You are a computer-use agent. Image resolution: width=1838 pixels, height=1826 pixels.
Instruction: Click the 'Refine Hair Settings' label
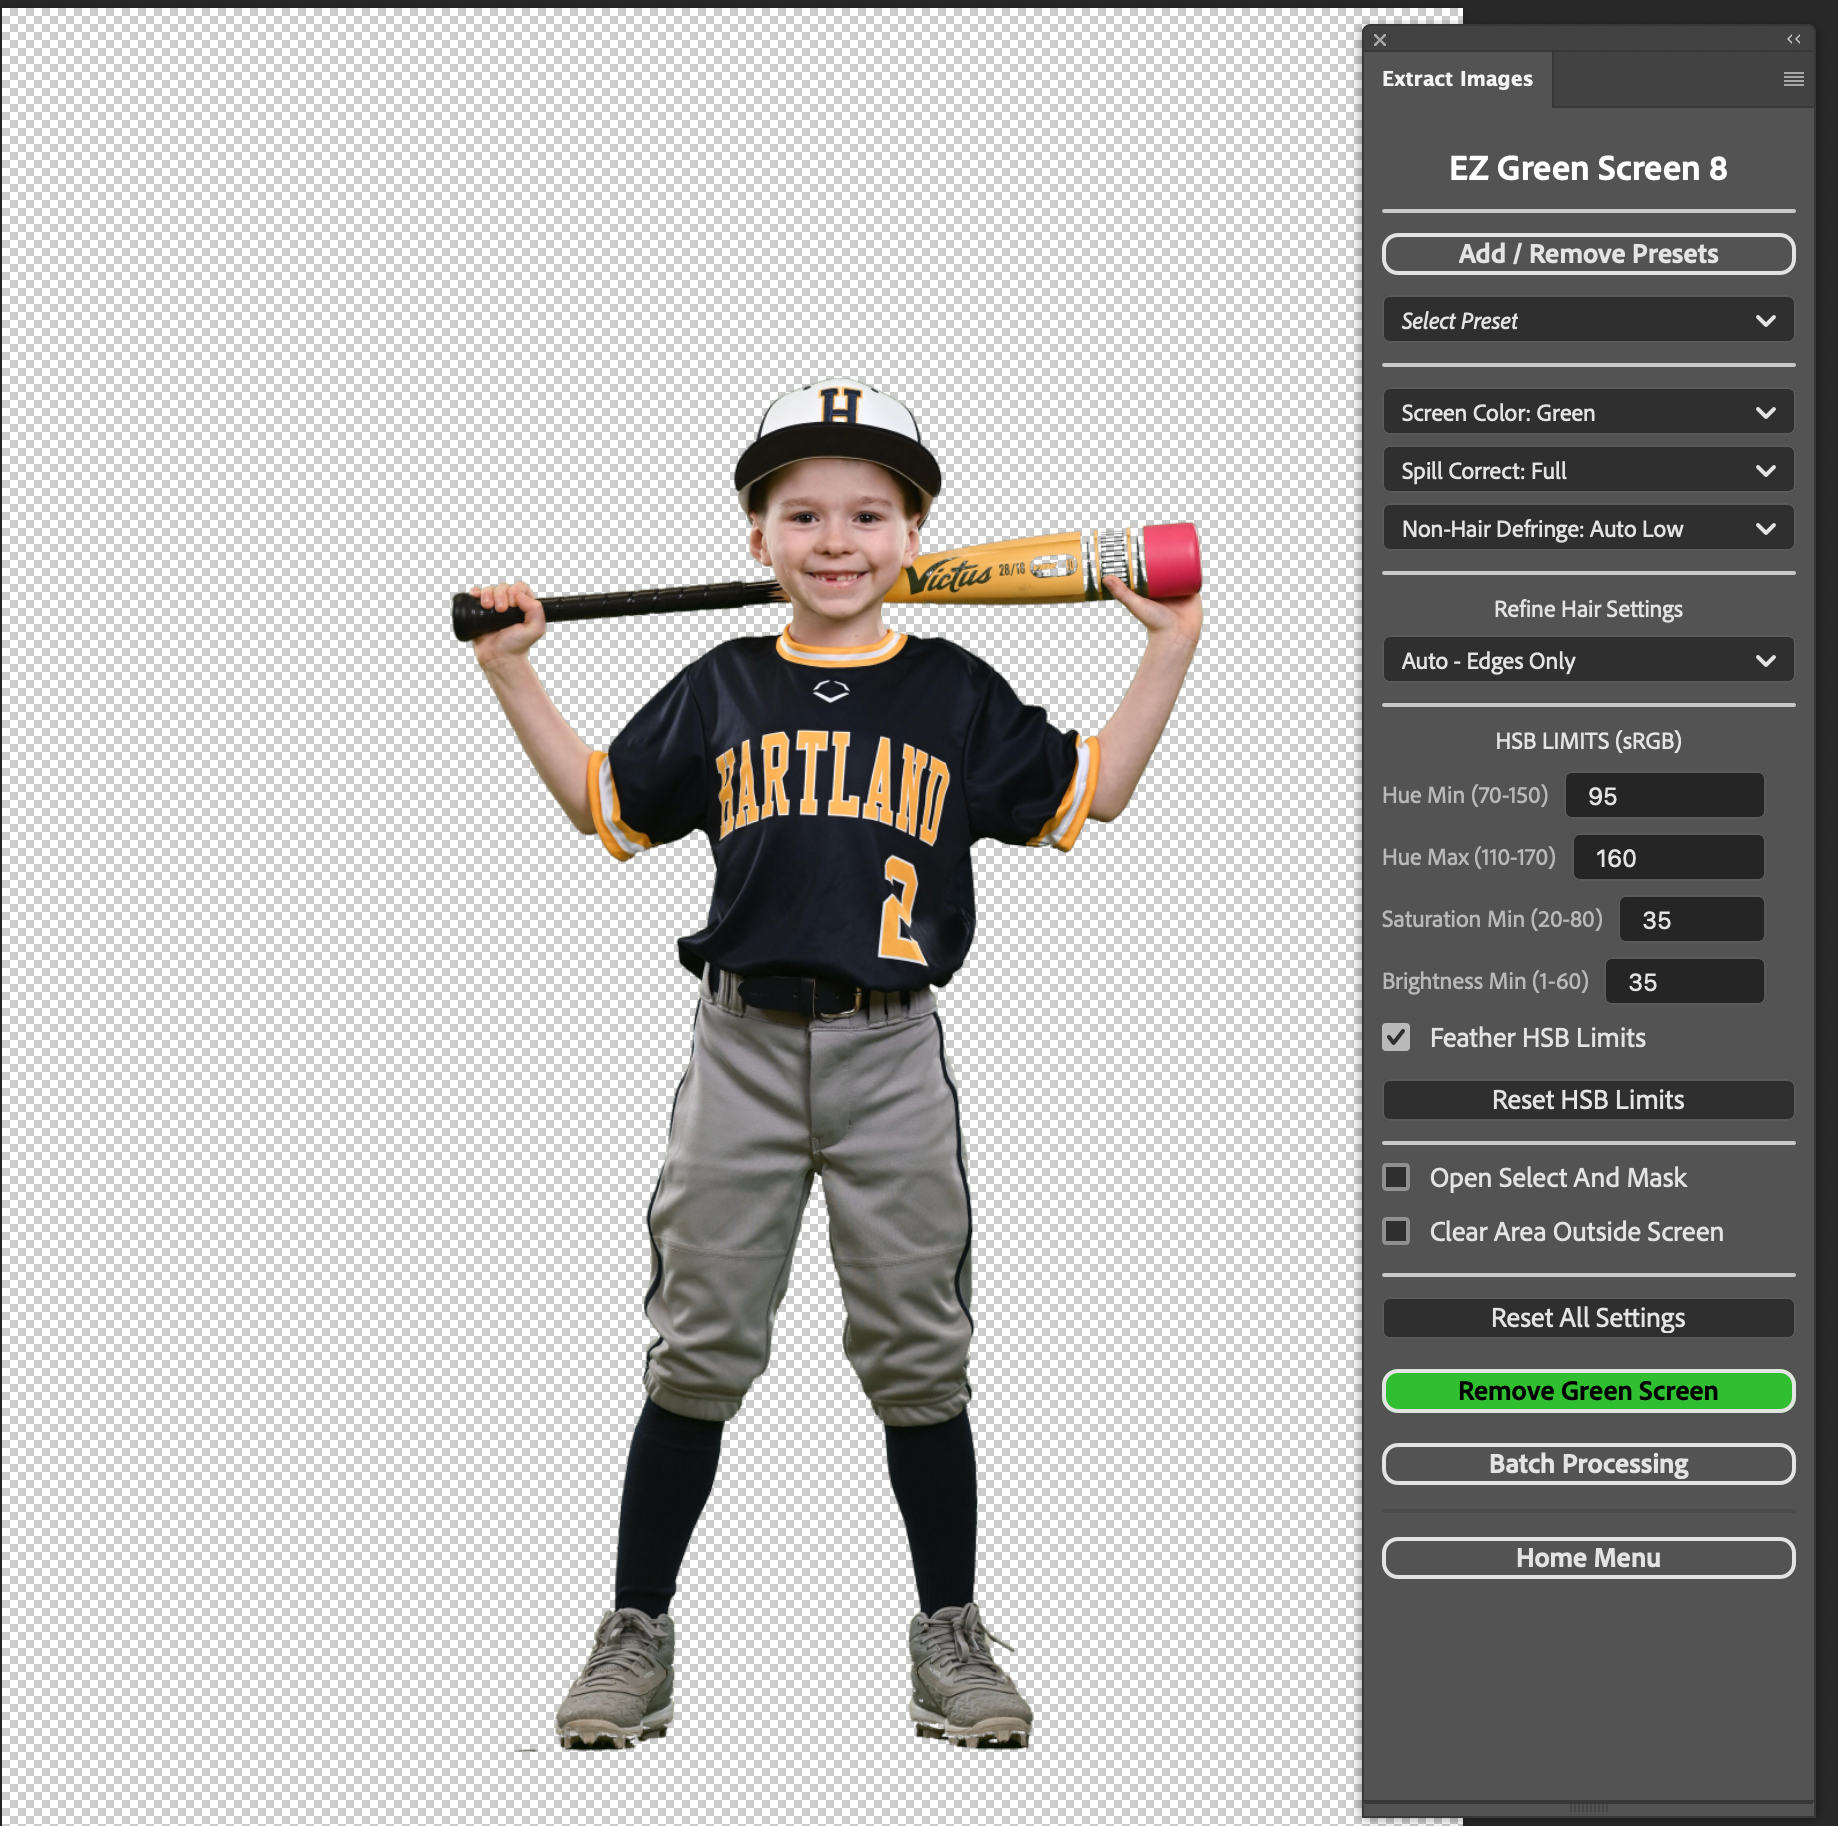coord(1588,609)
